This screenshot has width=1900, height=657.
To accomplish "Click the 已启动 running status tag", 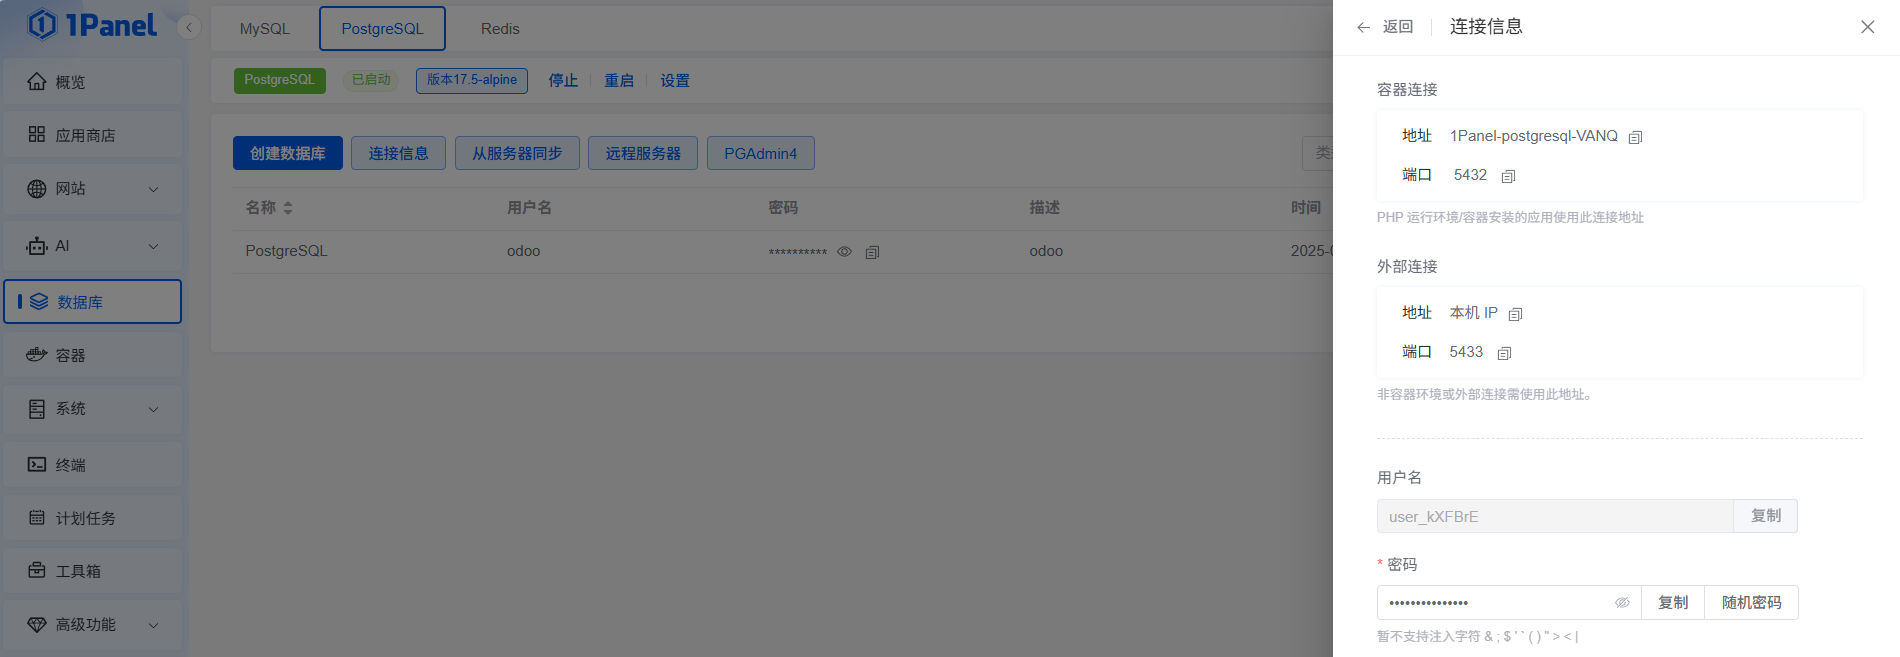I will click(x=371, y=80).
